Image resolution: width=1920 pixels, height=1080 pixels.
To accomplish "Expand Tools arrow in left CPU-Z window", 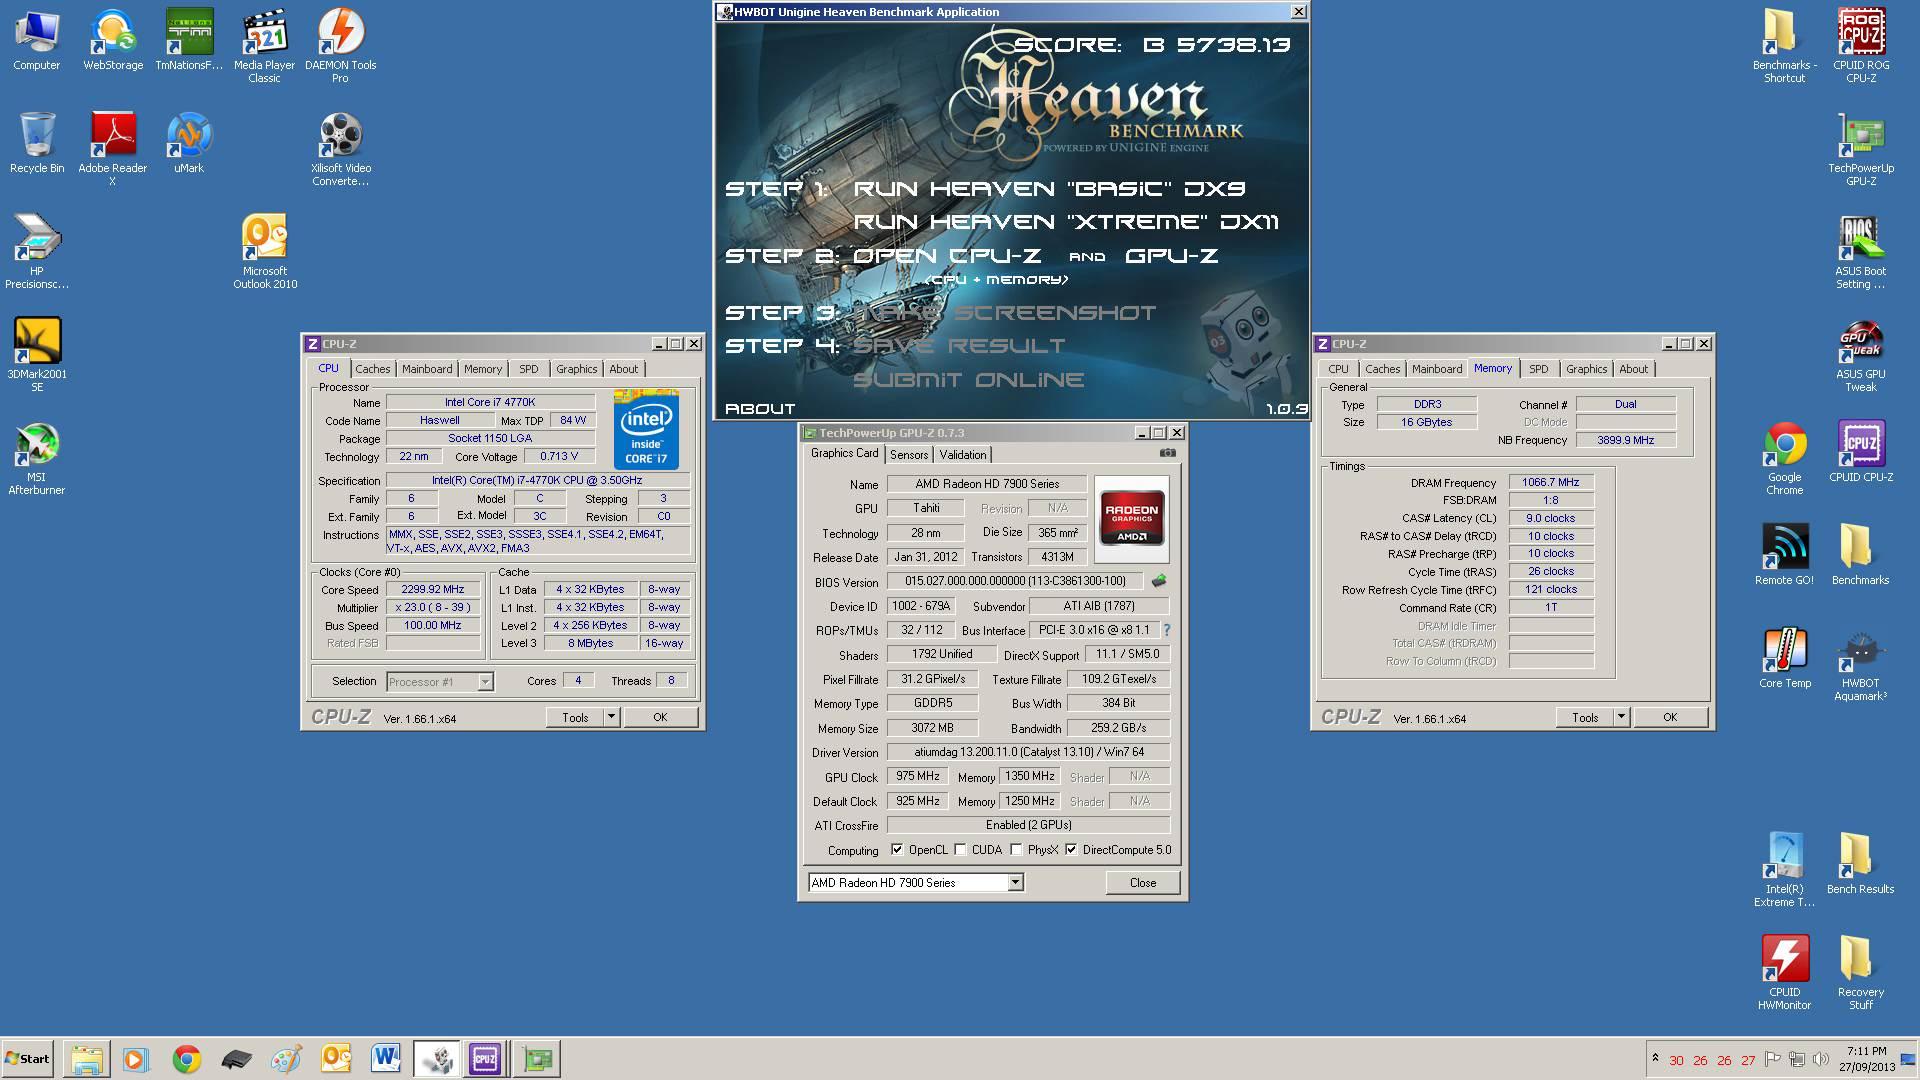I will click(611, 717).
